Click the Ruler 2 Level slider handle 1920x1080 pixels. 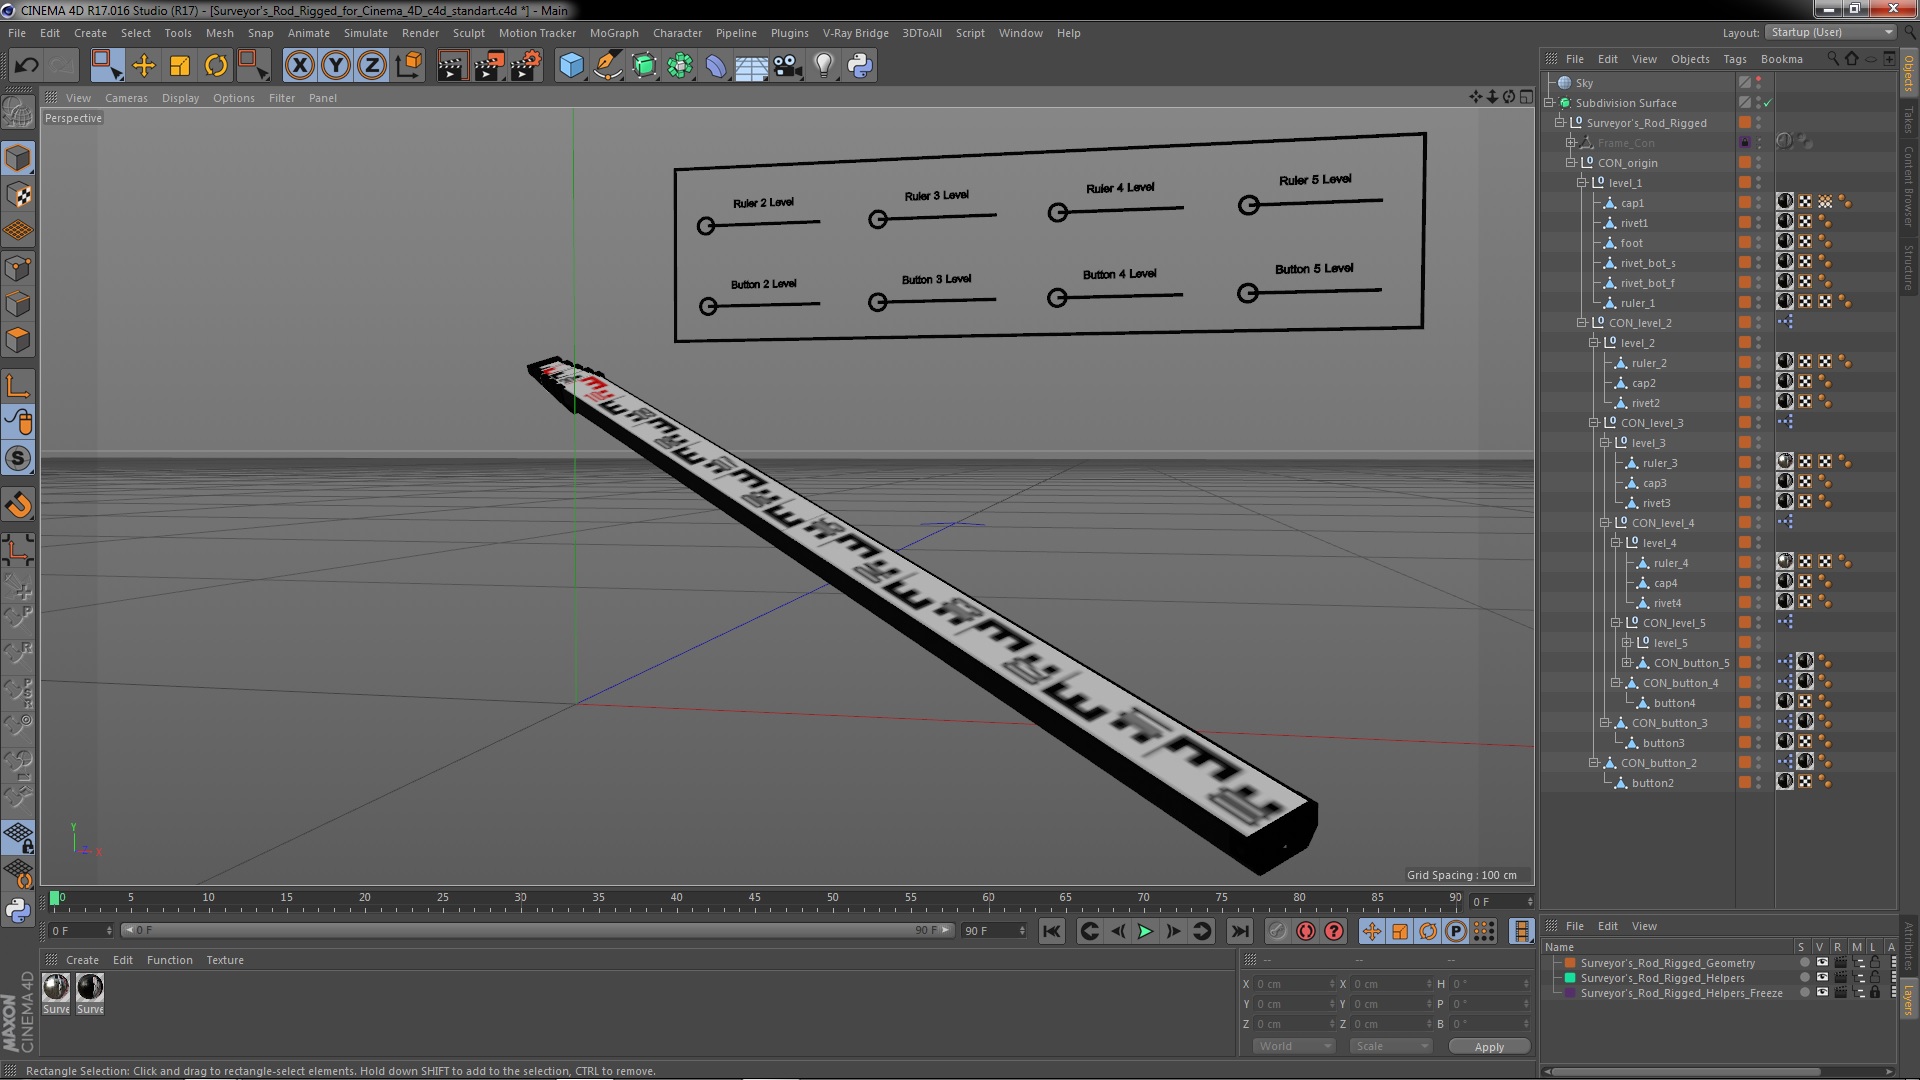click(x=706, y=226)
